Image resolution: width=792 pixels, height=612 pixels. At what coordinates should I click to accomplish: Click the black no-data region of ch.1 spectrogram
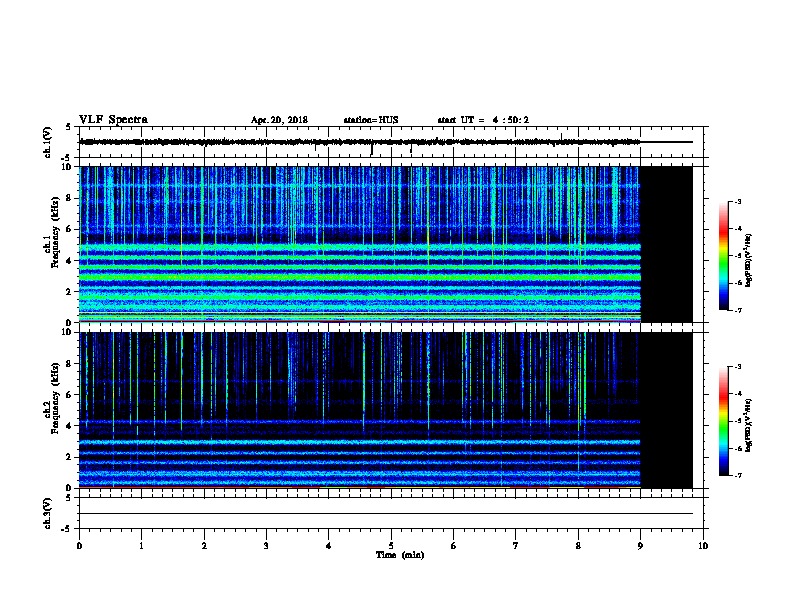tap(666, 244)
